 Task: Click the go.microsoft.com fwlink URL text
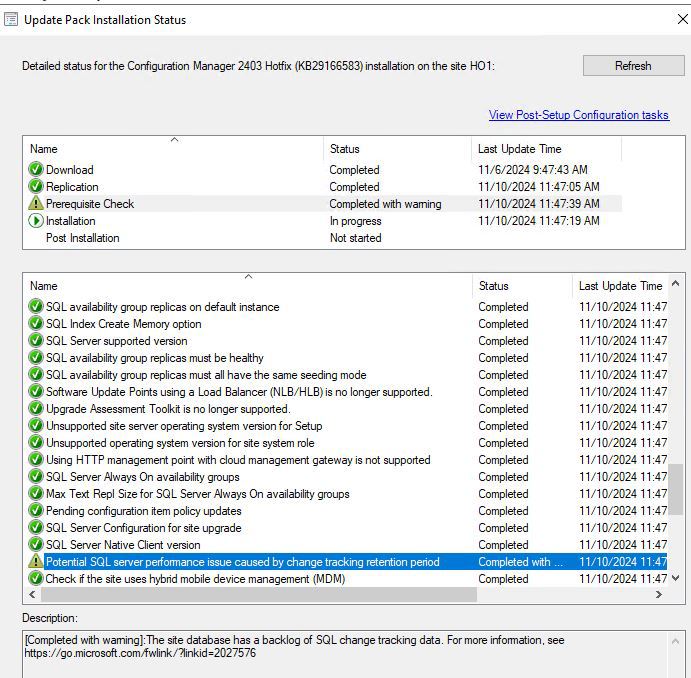[140, 652]
